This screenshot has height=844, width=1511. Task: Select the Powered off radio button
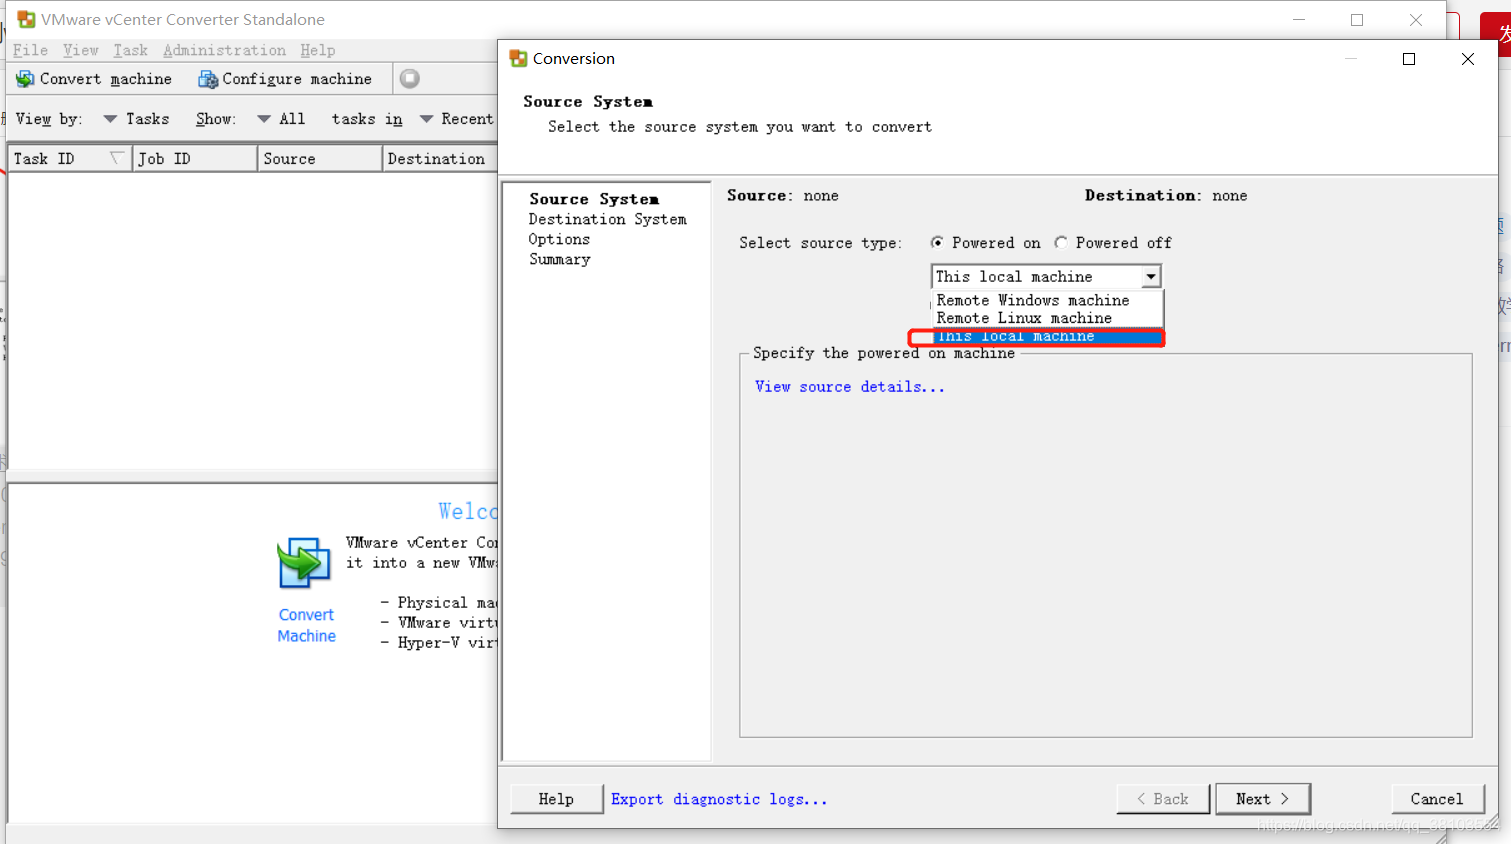[x=1061, y=242]
